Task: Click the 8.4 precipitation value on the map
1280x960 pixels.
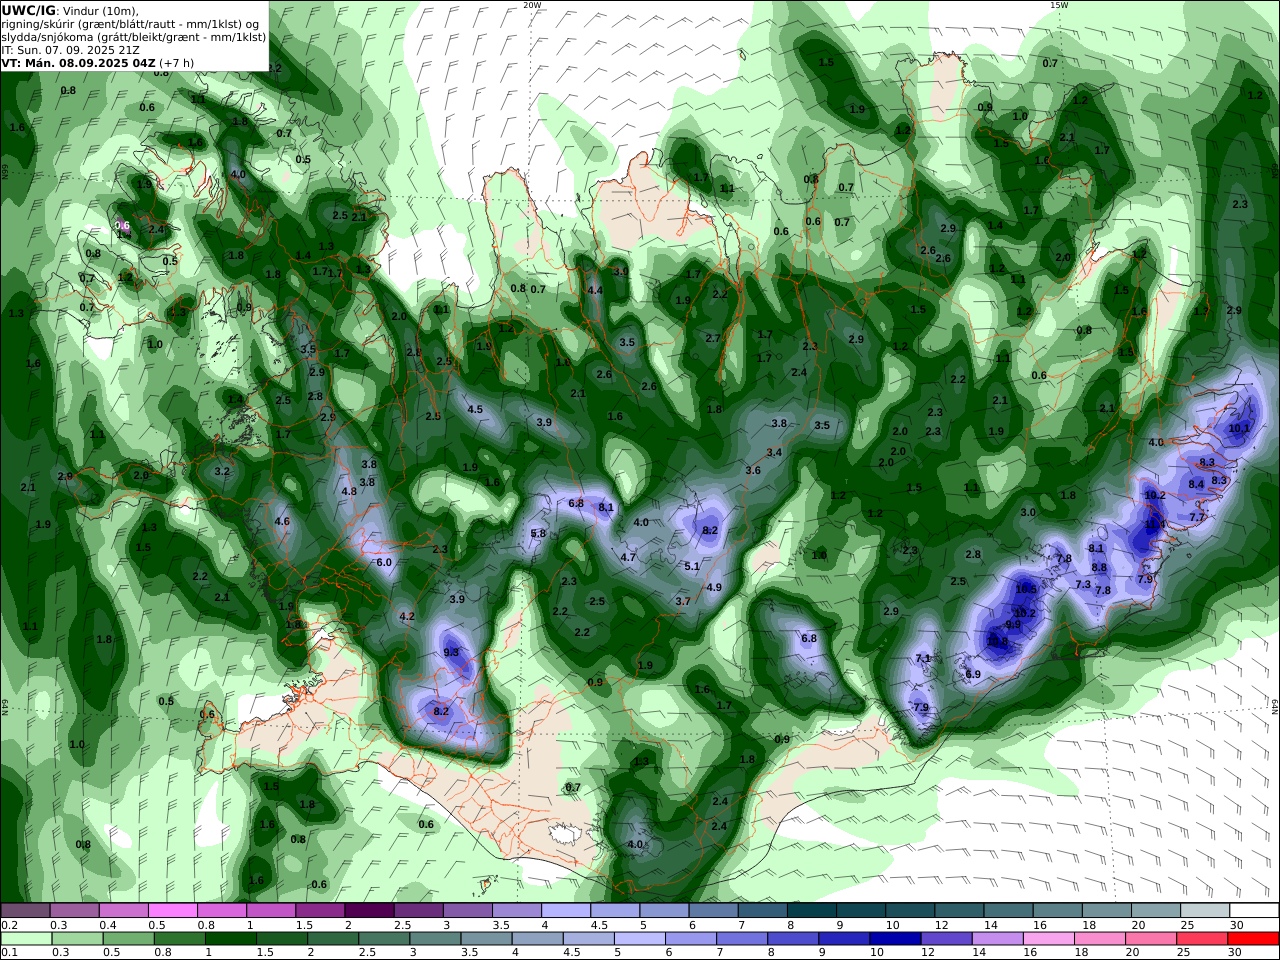Action: (x=1196, y=484)
